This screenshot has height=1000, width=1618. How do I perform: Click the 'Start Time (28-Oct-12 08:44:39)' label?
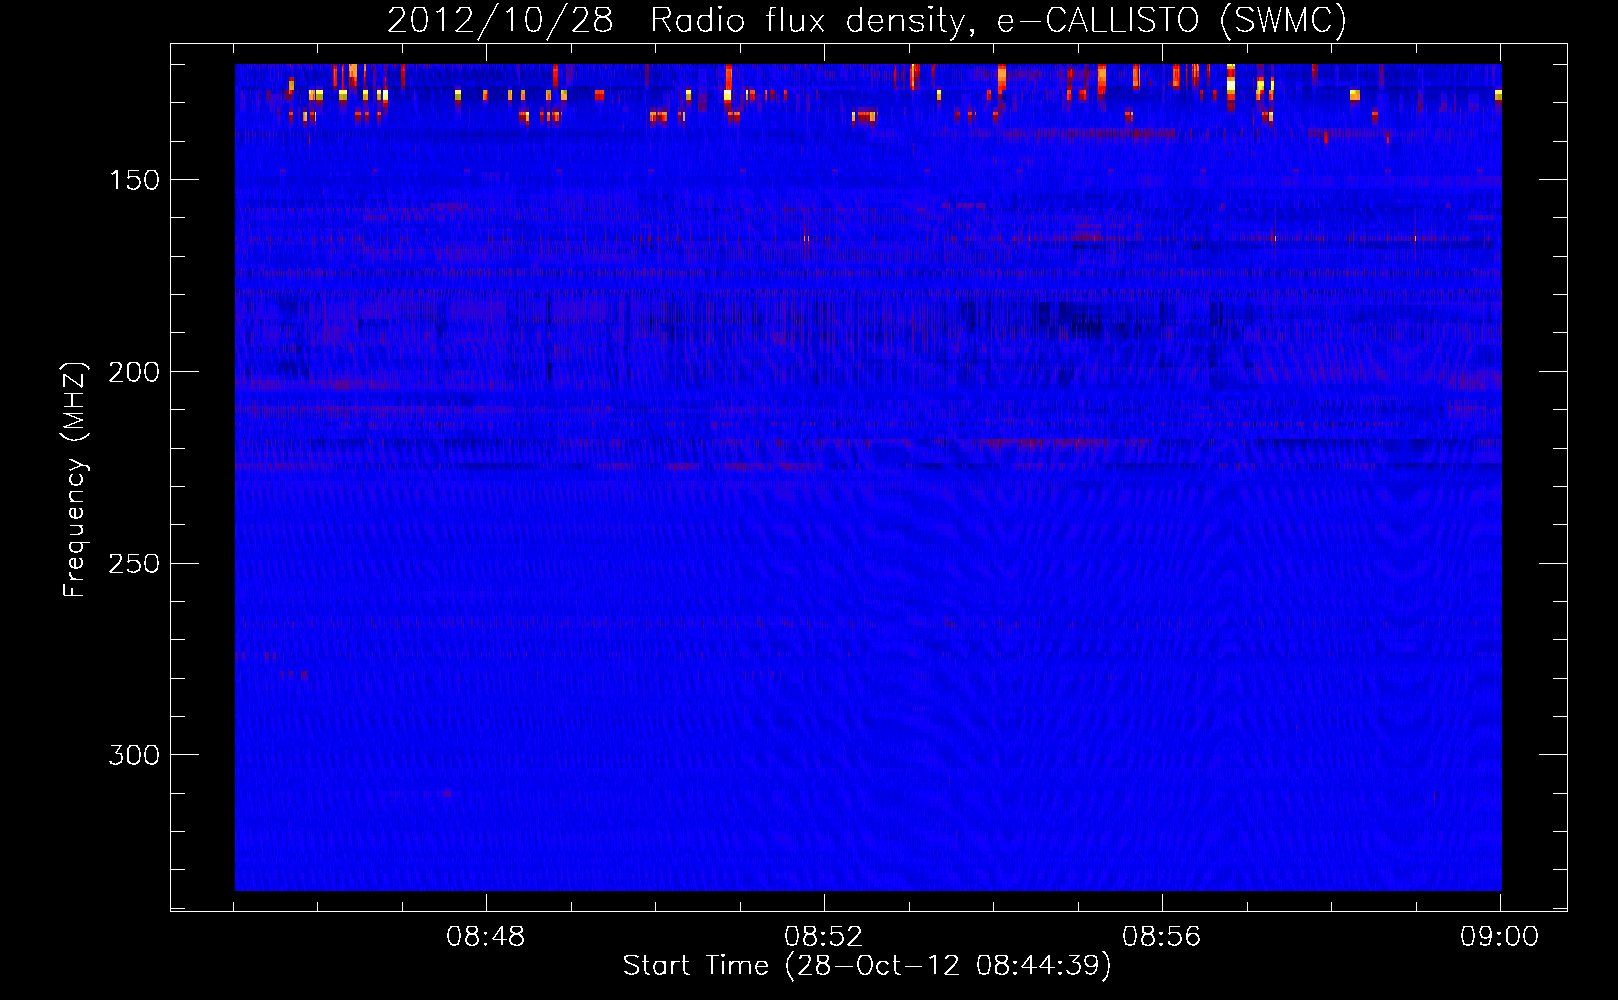tap(867, 966)
